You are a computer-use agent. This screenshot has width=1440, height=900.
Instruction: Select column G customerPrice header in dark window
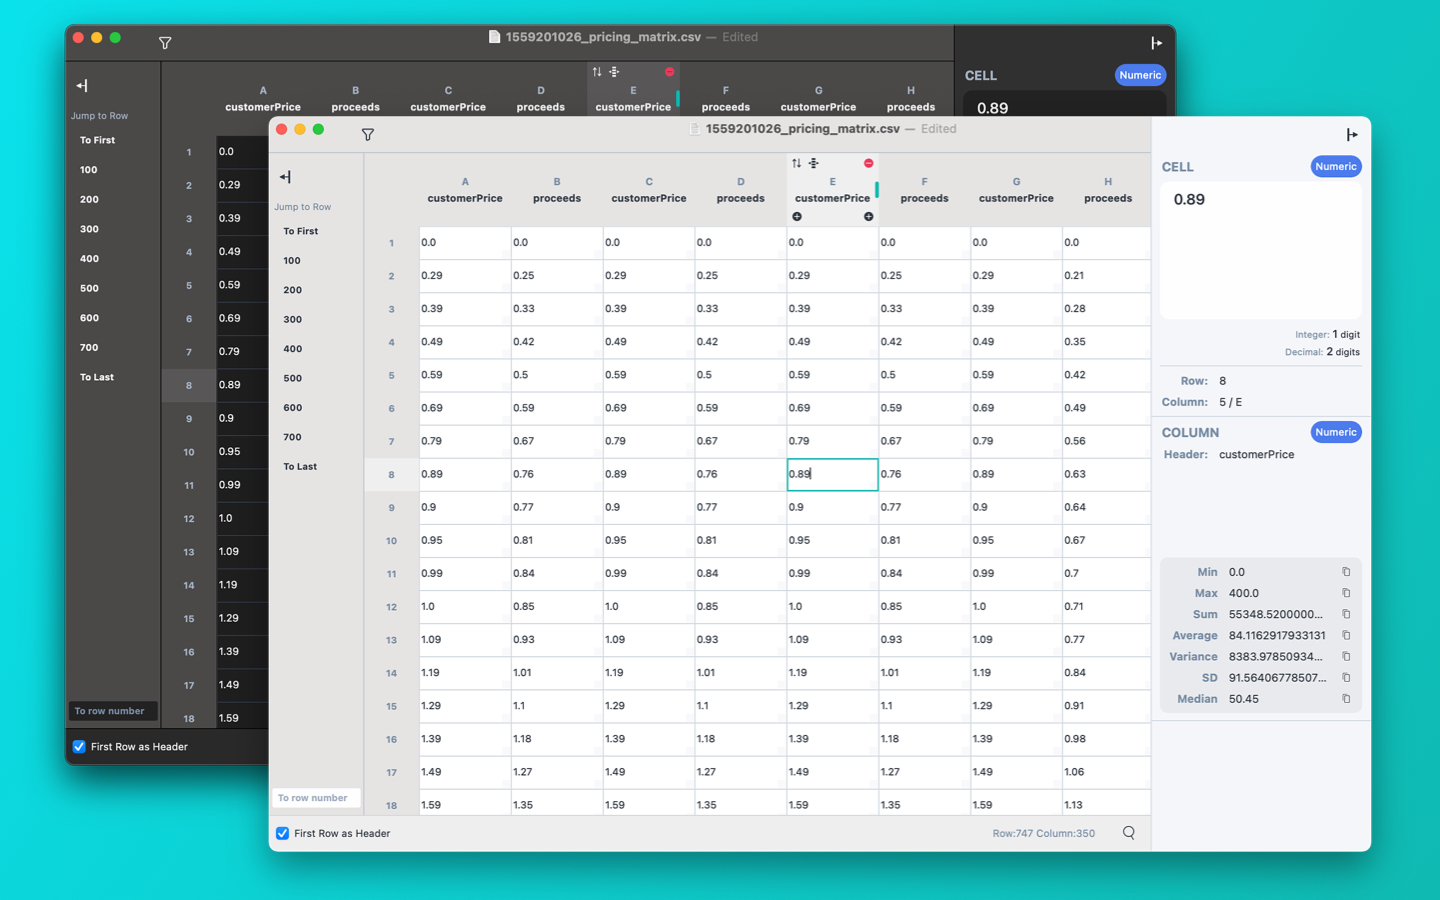coord(818,98)
